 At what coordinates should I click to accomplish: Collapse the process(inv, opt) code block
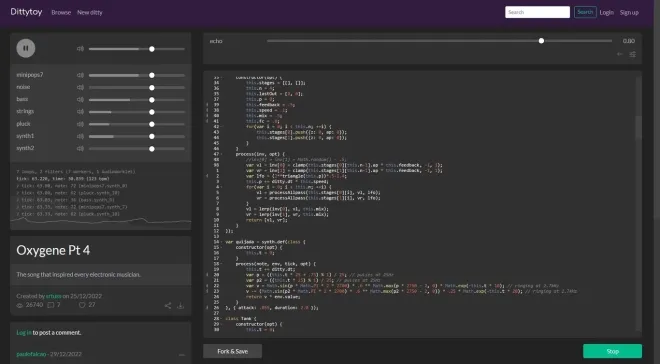click(x=222, y=154)
